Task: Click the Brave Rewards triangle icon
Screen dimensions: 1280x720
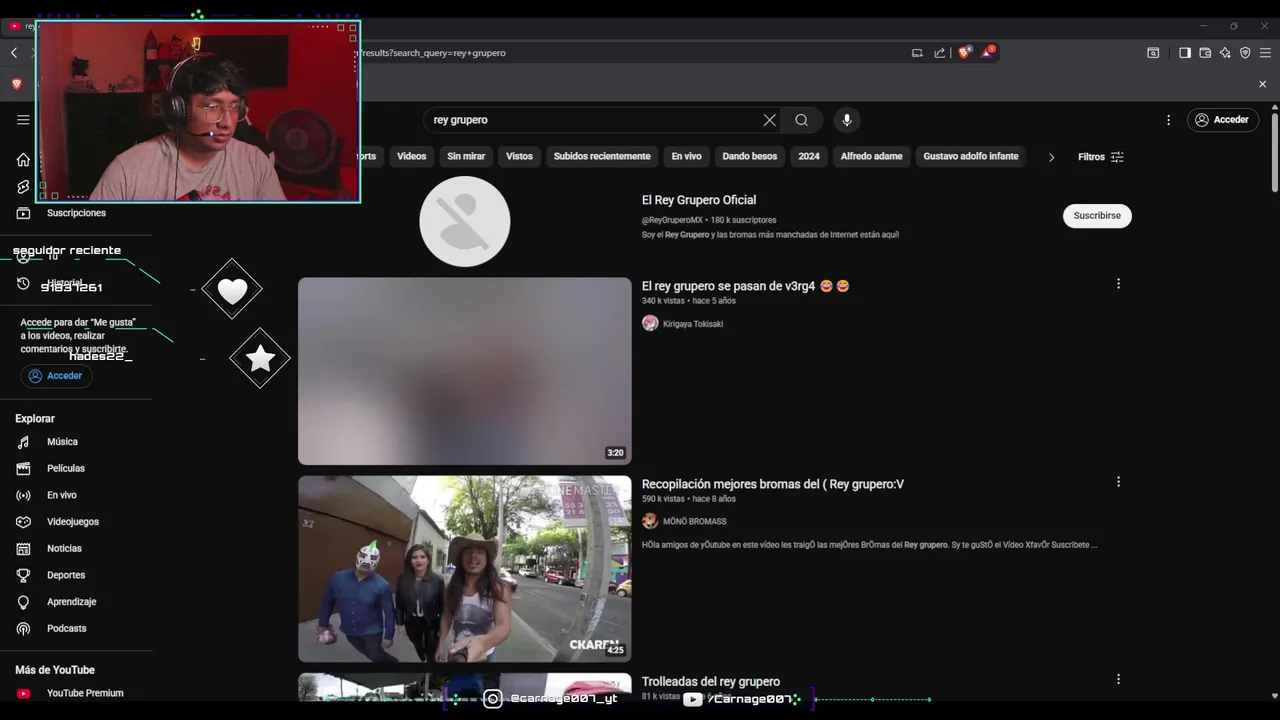Action: coord(987,52)
